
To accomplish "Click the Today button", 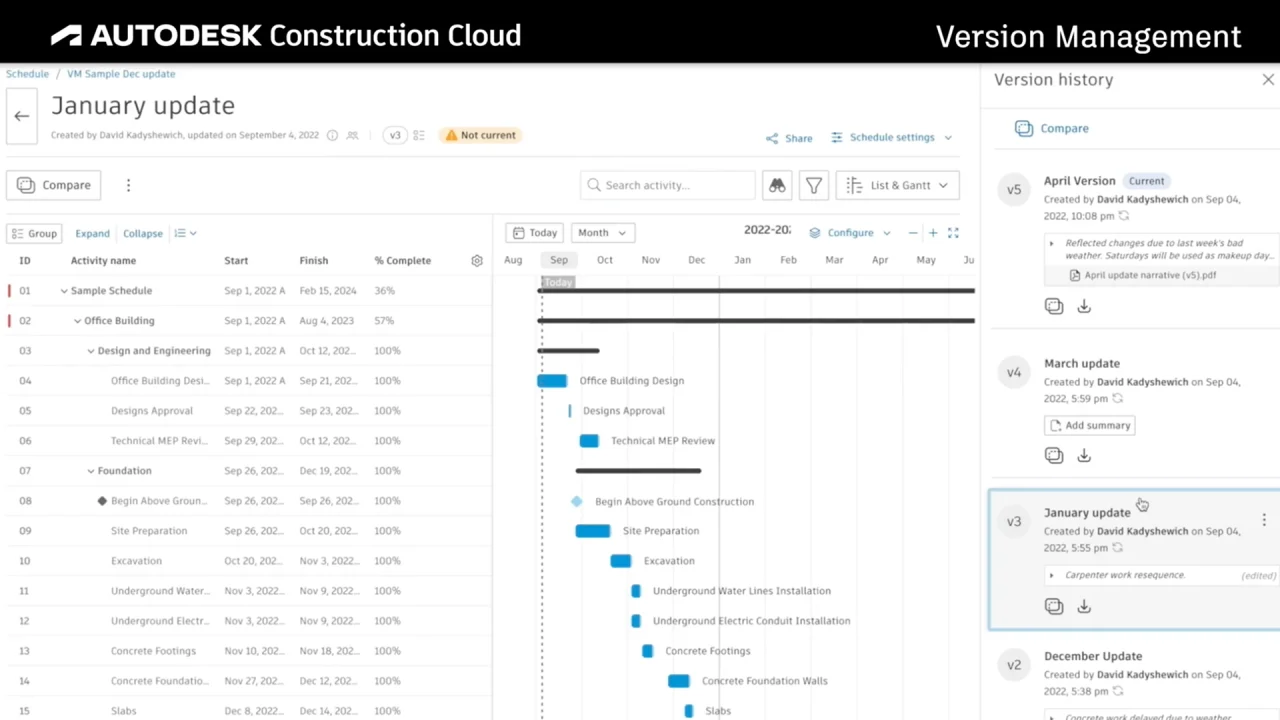I will (535, 233).
